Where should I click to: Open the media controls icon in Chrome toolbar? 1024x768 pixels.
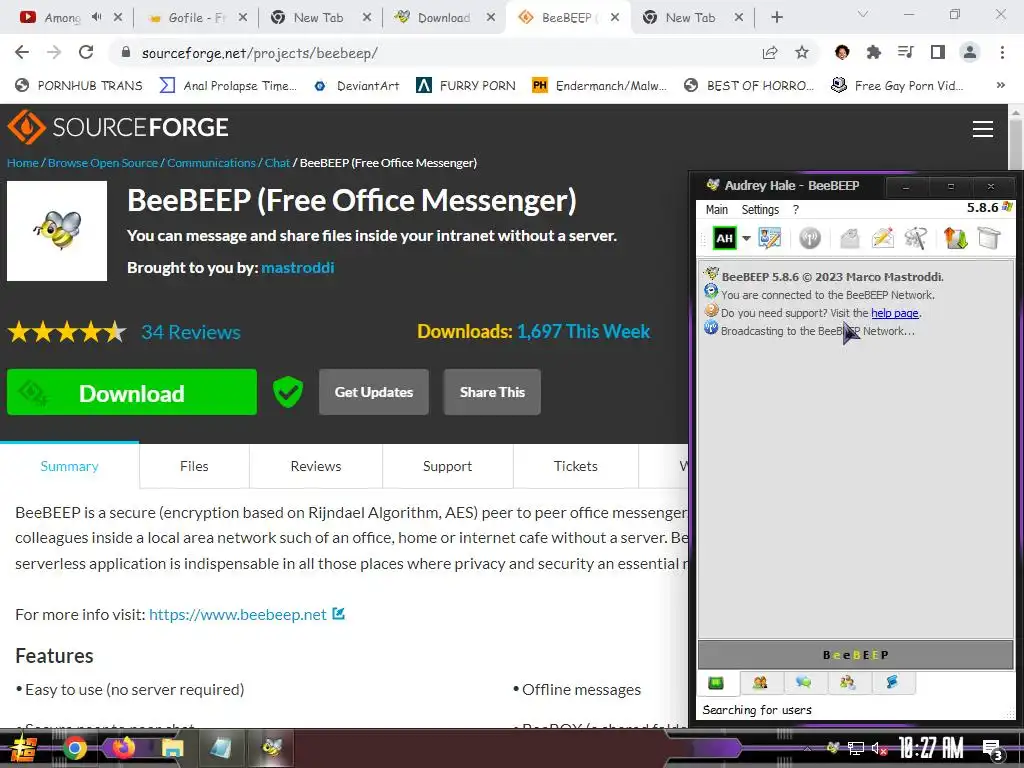(x=905, y=52)
